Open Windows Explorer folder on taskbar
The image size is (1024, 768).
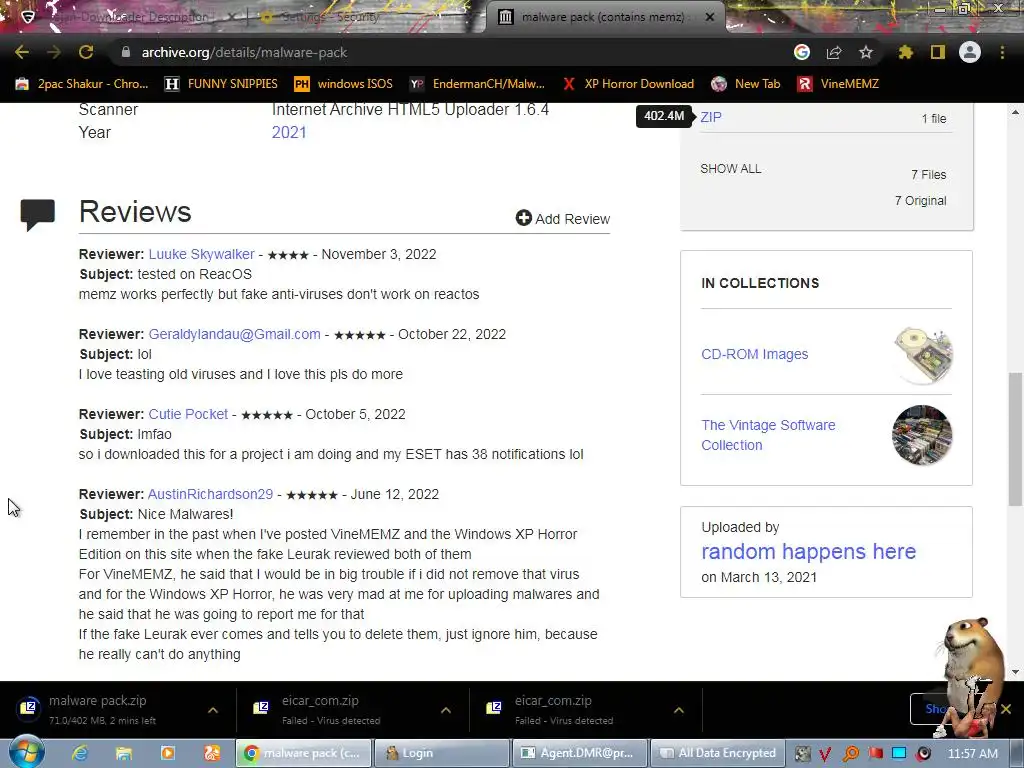[123, 753]
